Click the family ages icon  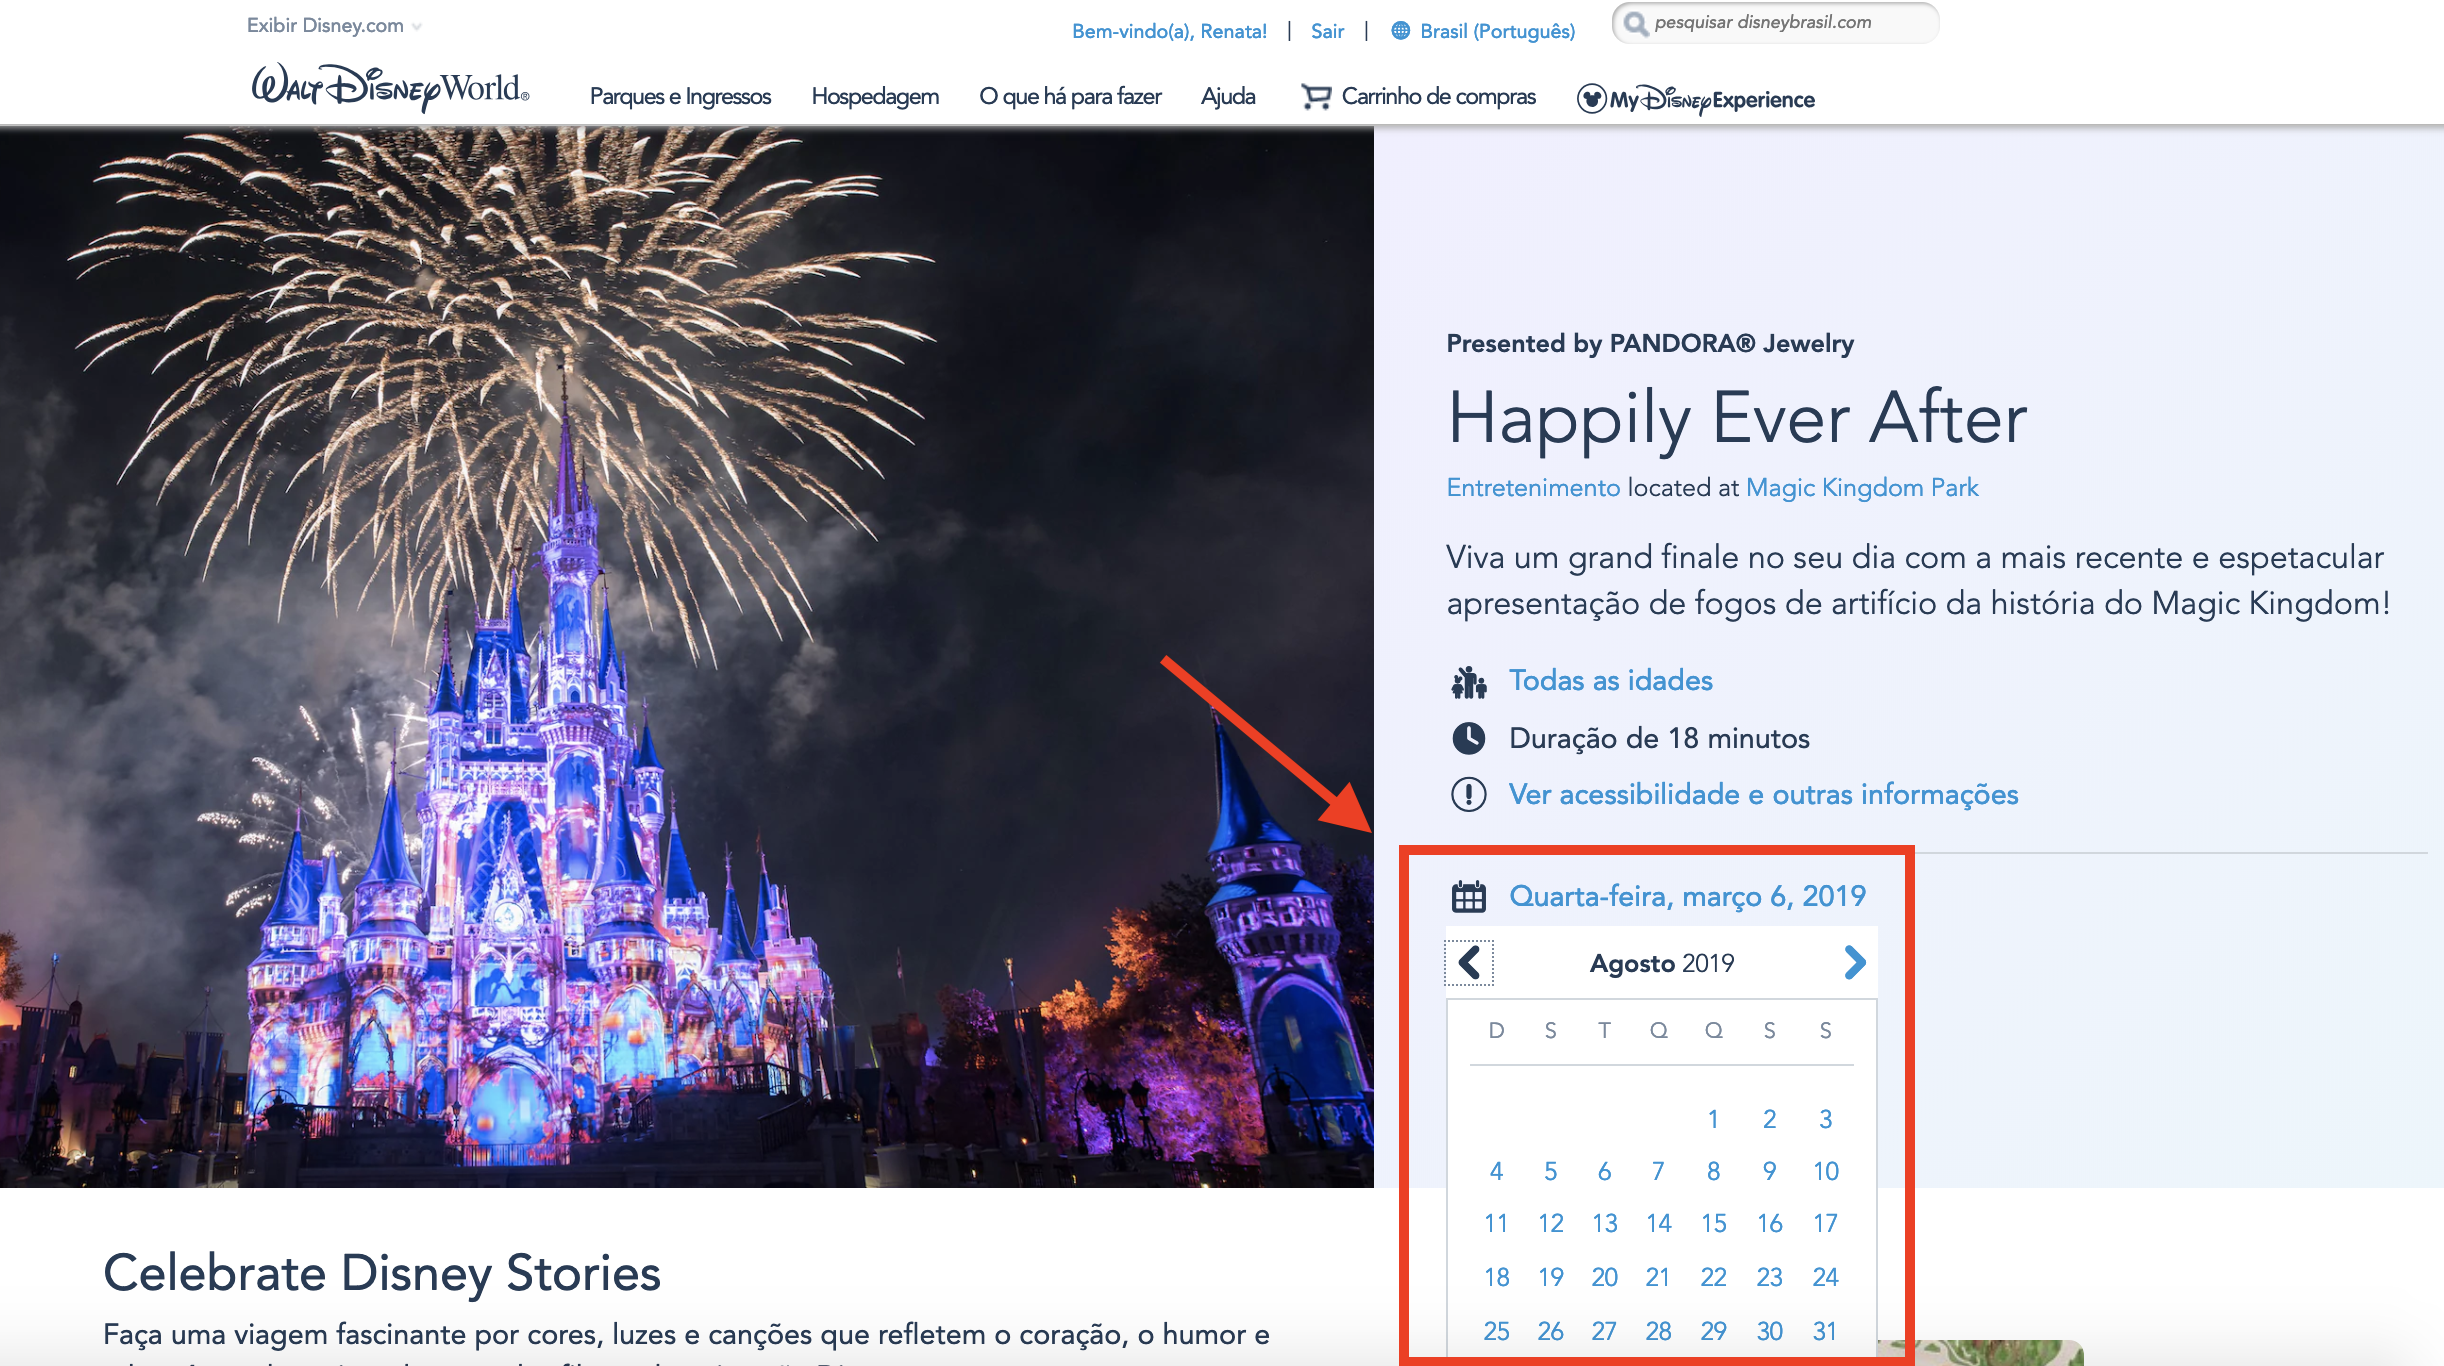(x=1469, y=682)
